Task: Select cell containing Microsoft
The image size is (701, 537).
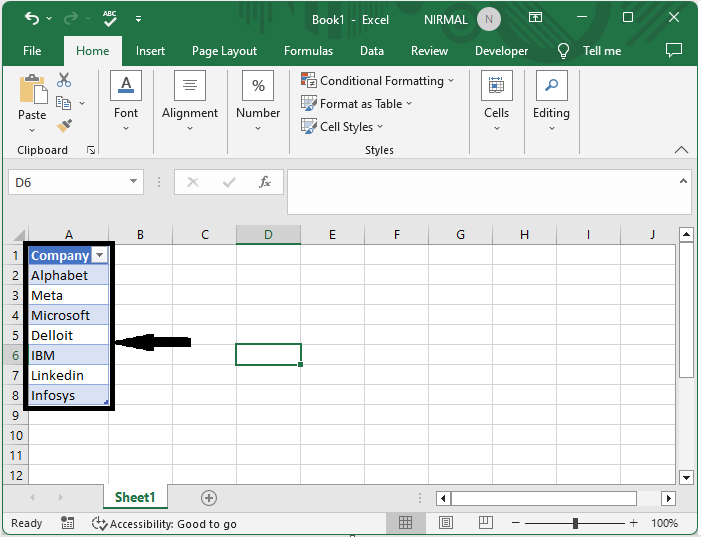Action: 69,315
